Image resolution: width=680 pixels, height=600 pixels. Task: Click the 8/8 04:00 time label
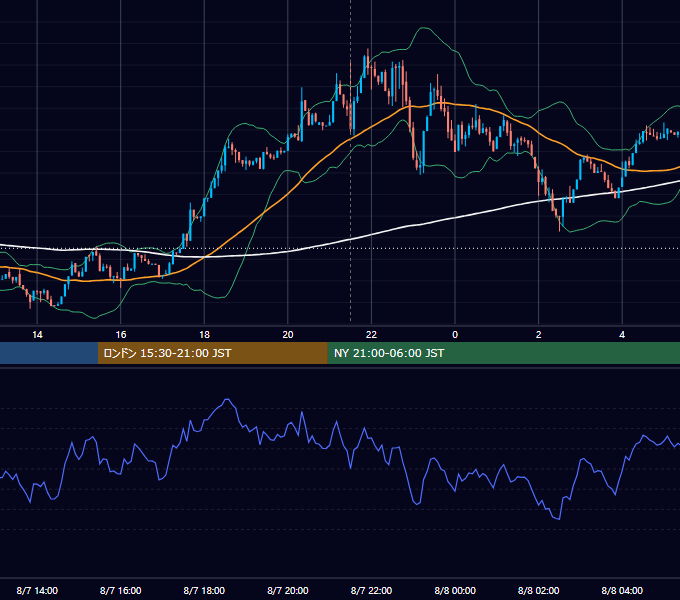tap(622, 590)
